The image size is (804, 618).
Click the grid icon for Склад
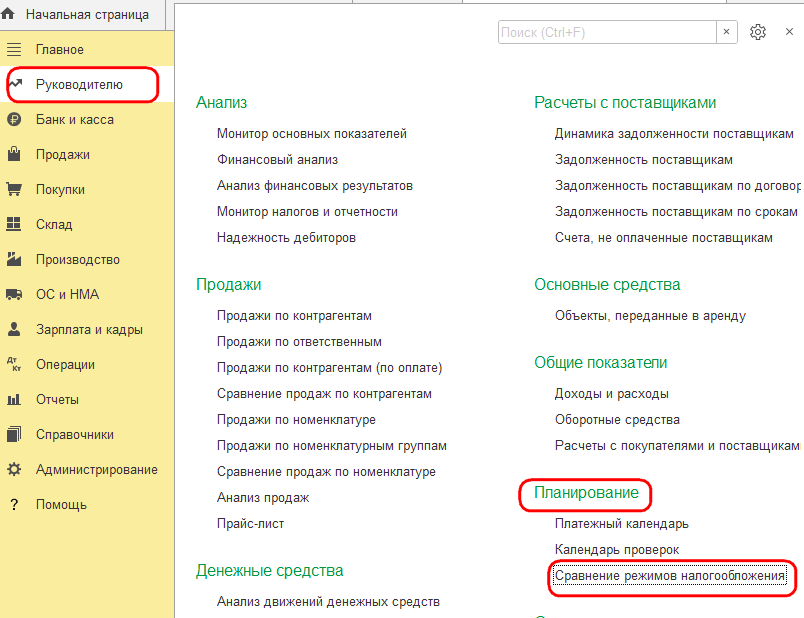tap(13, 224)
